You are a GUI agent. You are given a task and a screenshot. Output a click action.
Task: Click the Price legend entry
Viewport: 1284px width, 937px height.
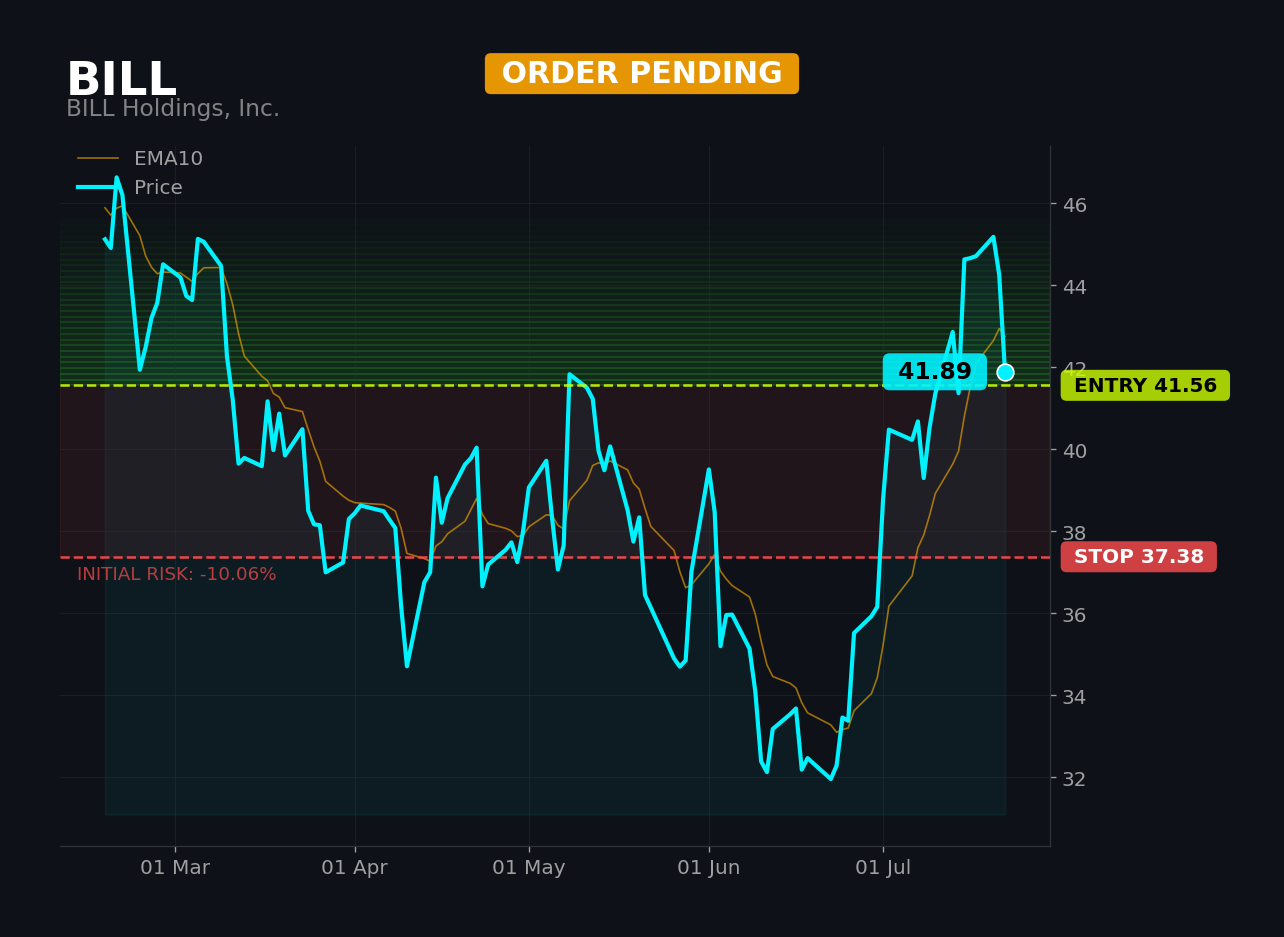point(130,188)
